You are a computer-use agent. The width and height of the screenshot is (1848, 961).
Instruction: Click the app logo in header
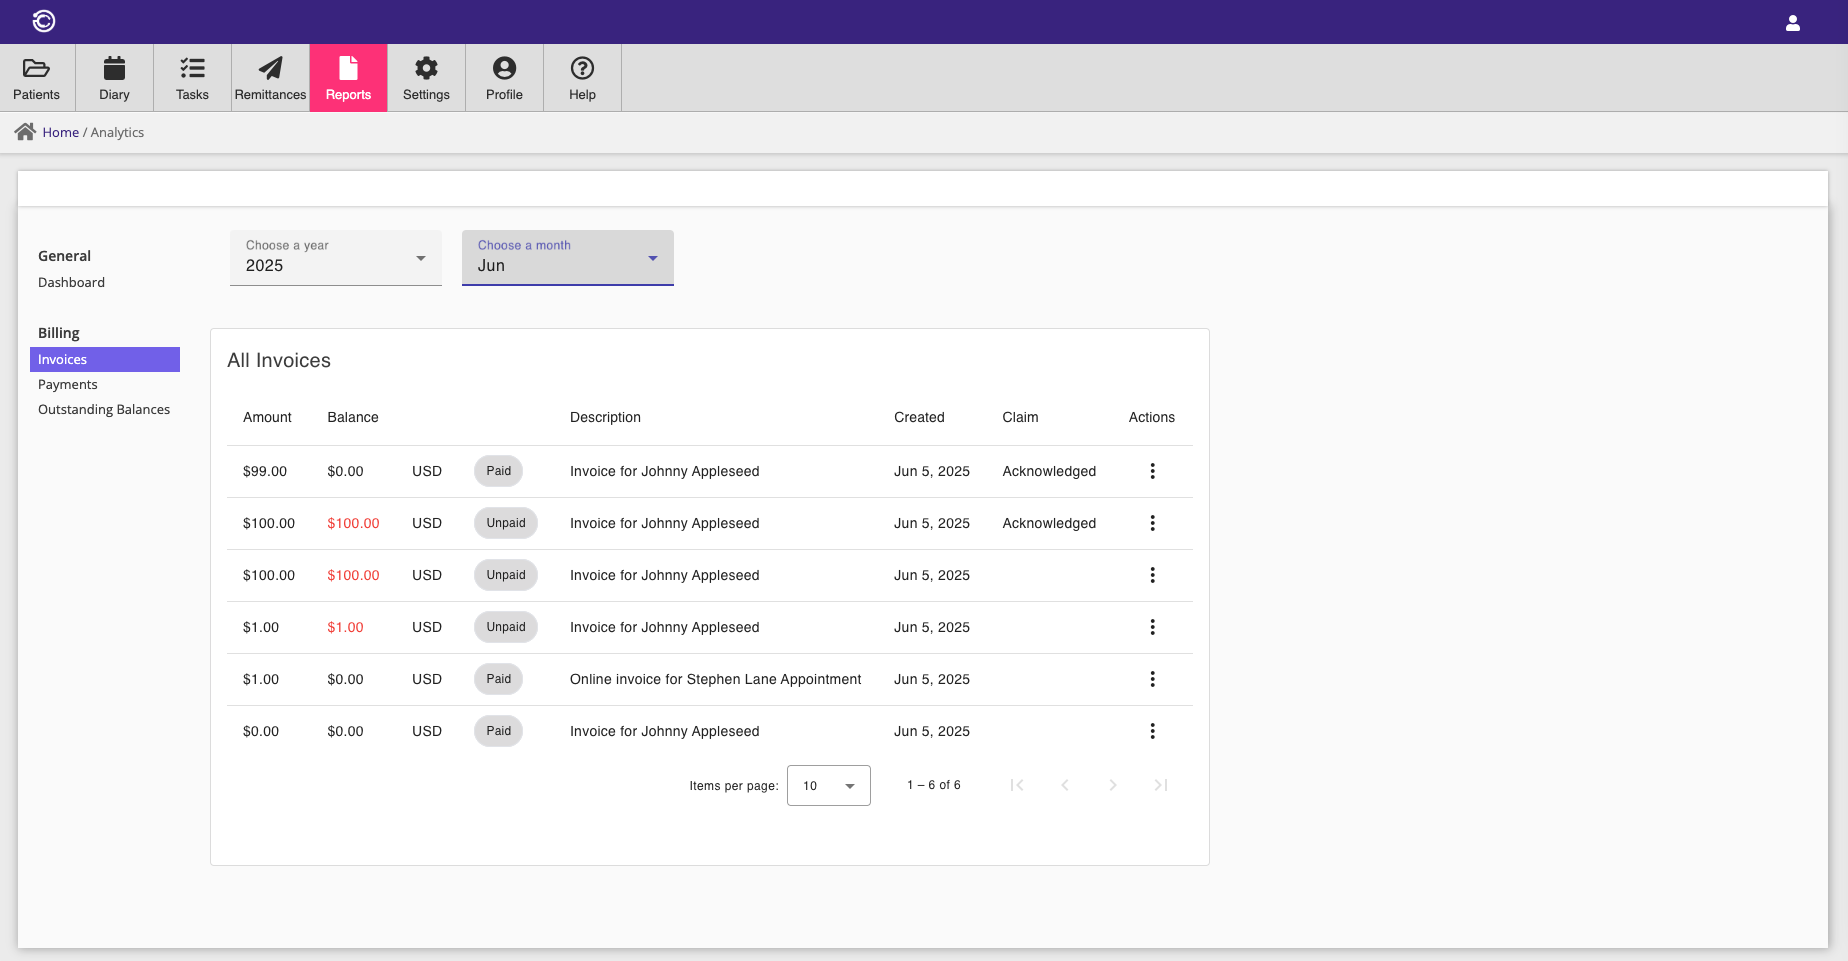pyautogui.click(x=44, y=21)
